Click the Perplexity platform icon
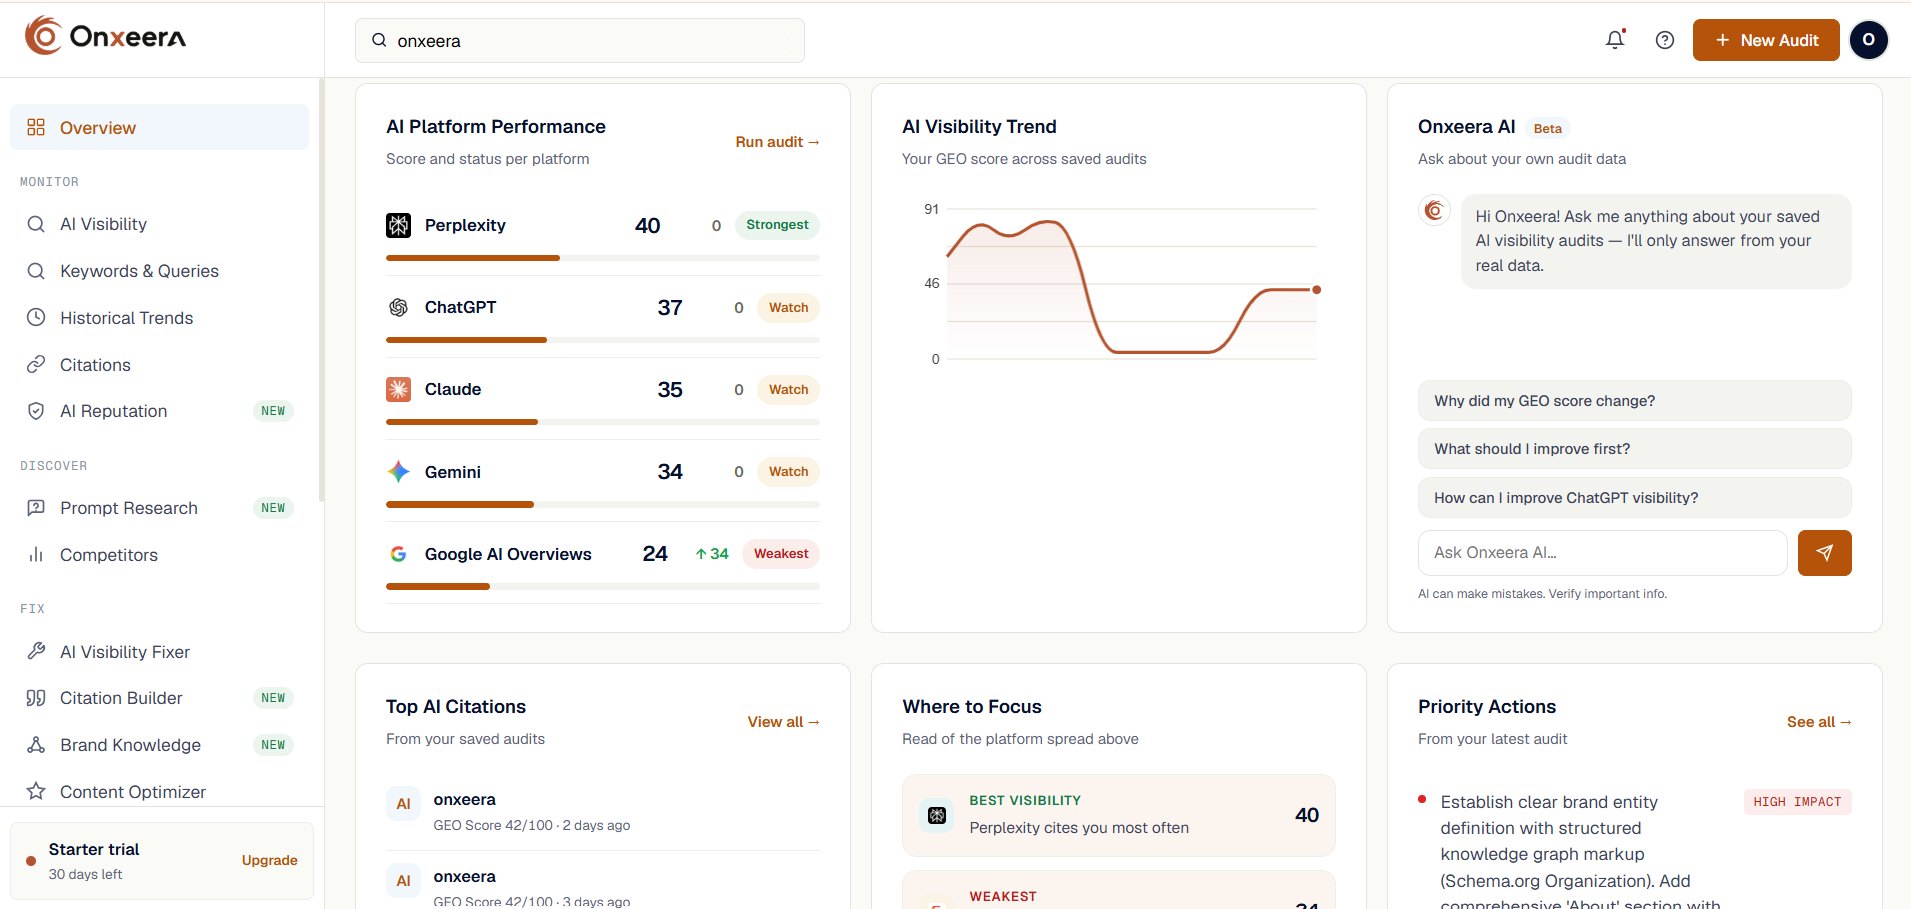The width and height of the screenshot is (1911, 909). pos(398,225)
